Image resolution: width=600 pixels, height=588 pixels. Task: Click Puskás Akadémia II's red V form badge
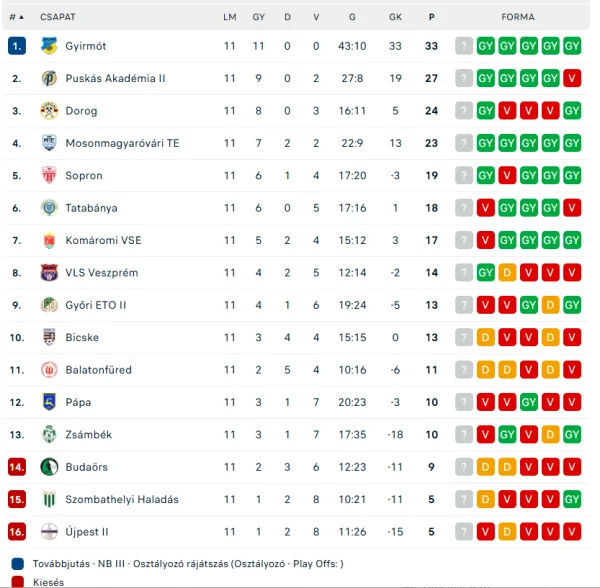click(572, 78)
